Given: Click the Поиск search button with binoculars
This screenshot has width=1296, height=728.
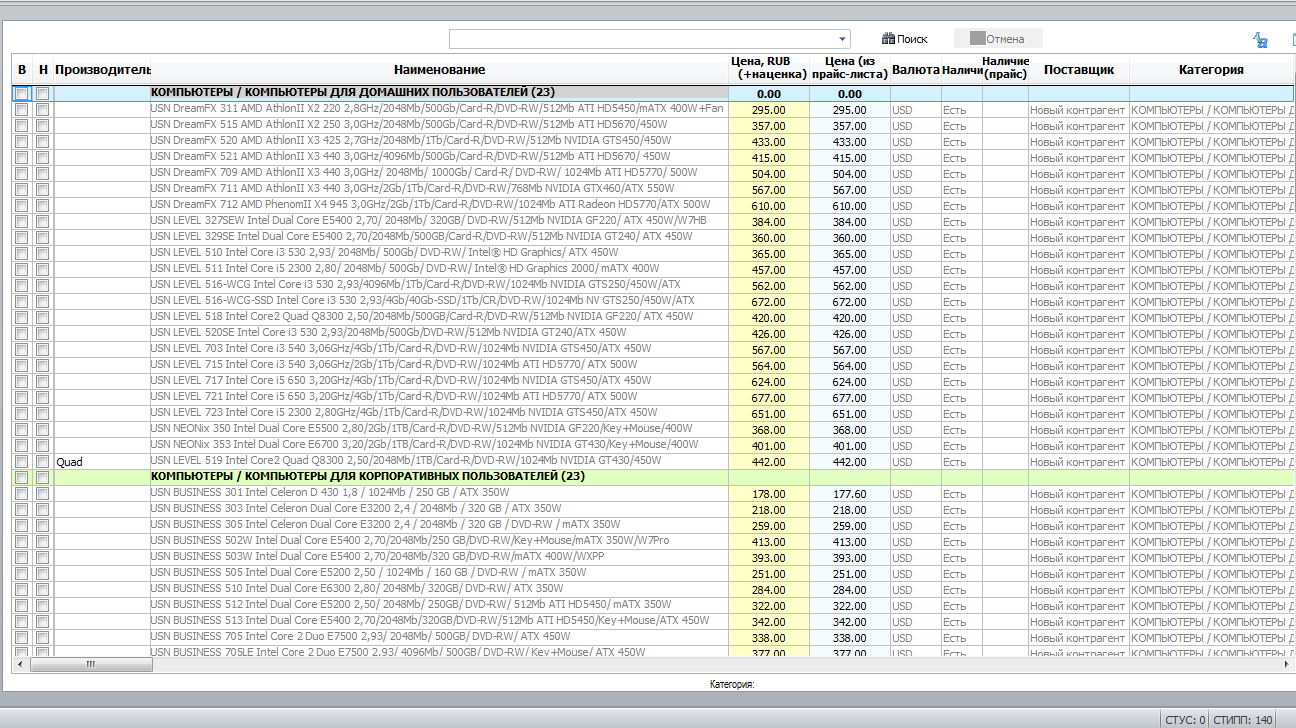Looking at the screenshot, I should coord(905,39).
